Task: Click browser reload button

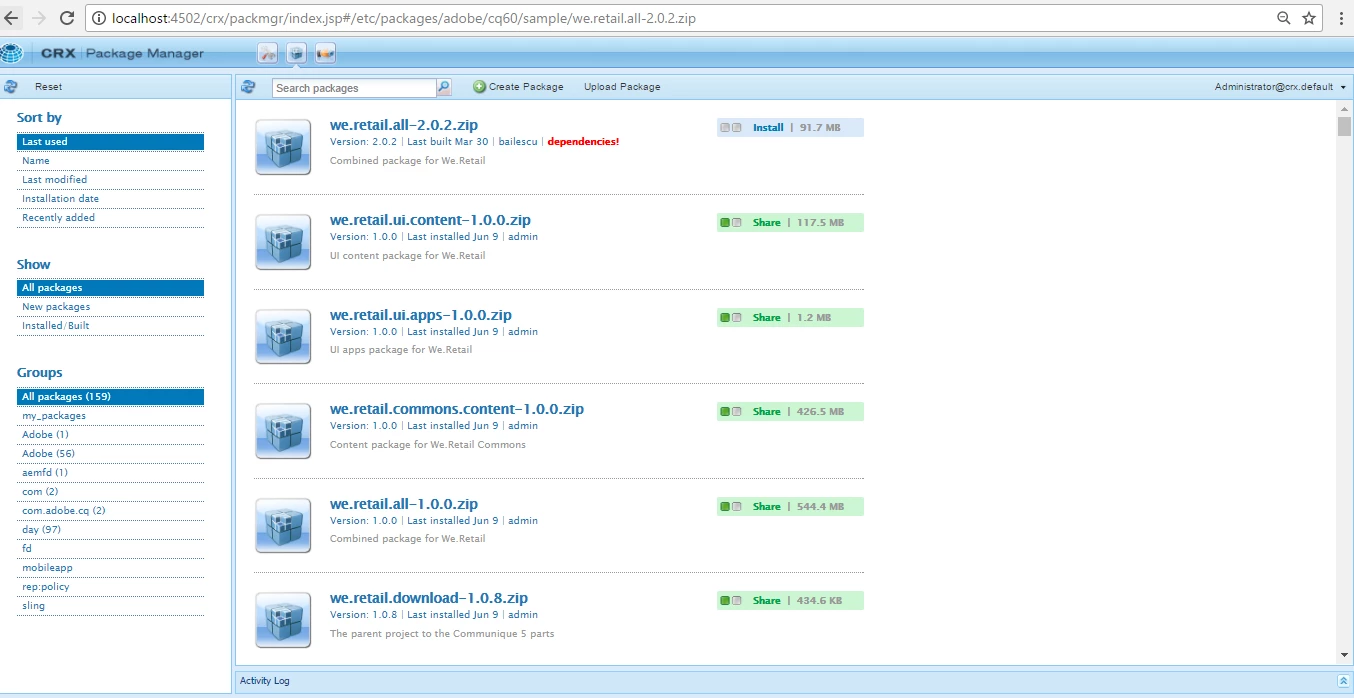Action: 67,18
